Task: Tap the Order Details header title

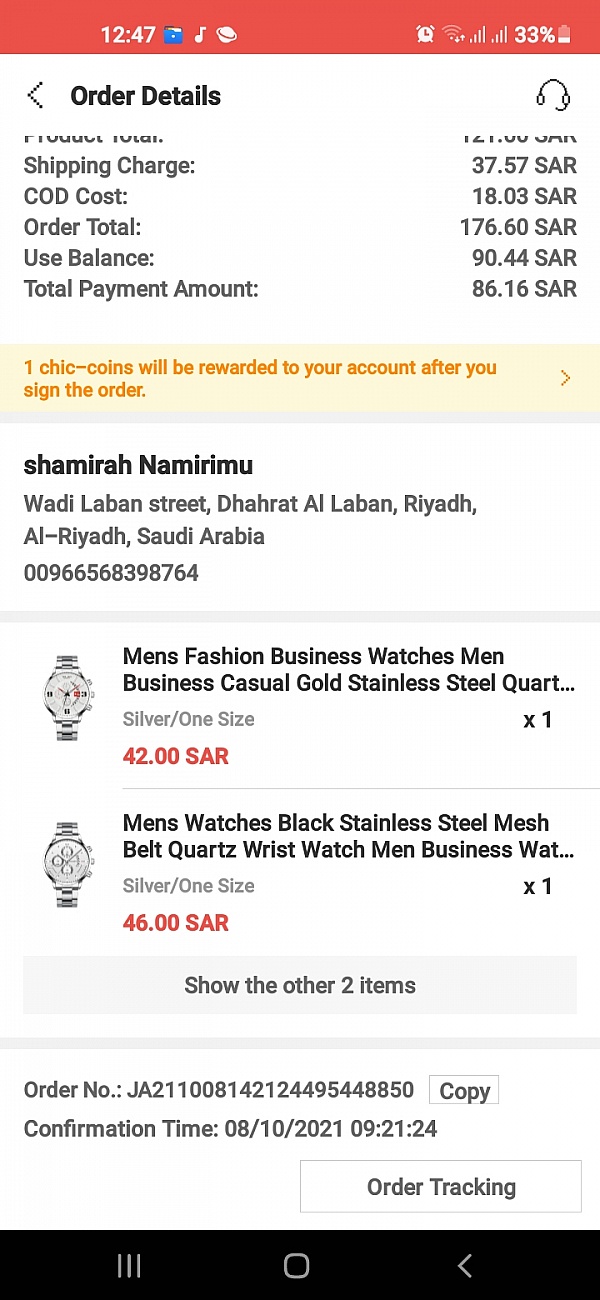Action: [x=146, y=96]
